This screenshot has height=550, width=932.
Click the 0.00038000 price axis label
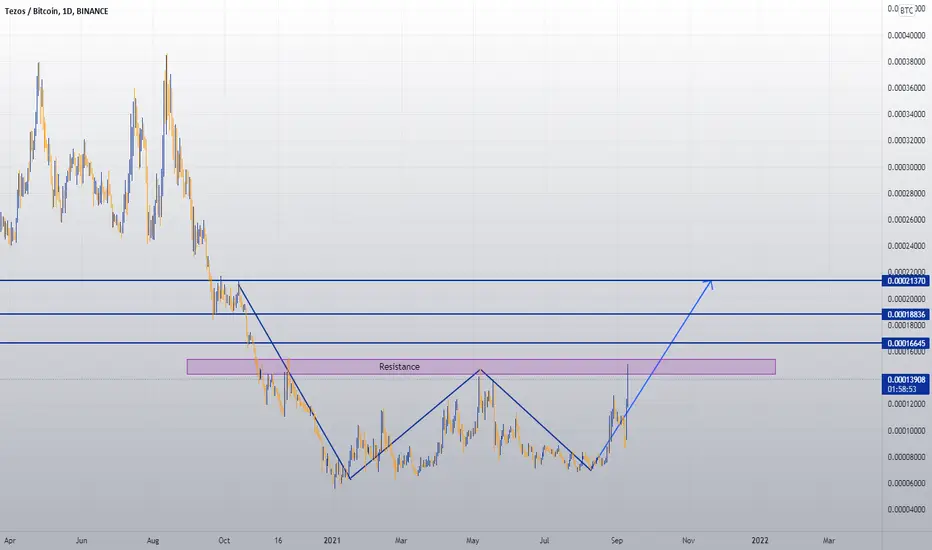(906, 62)
